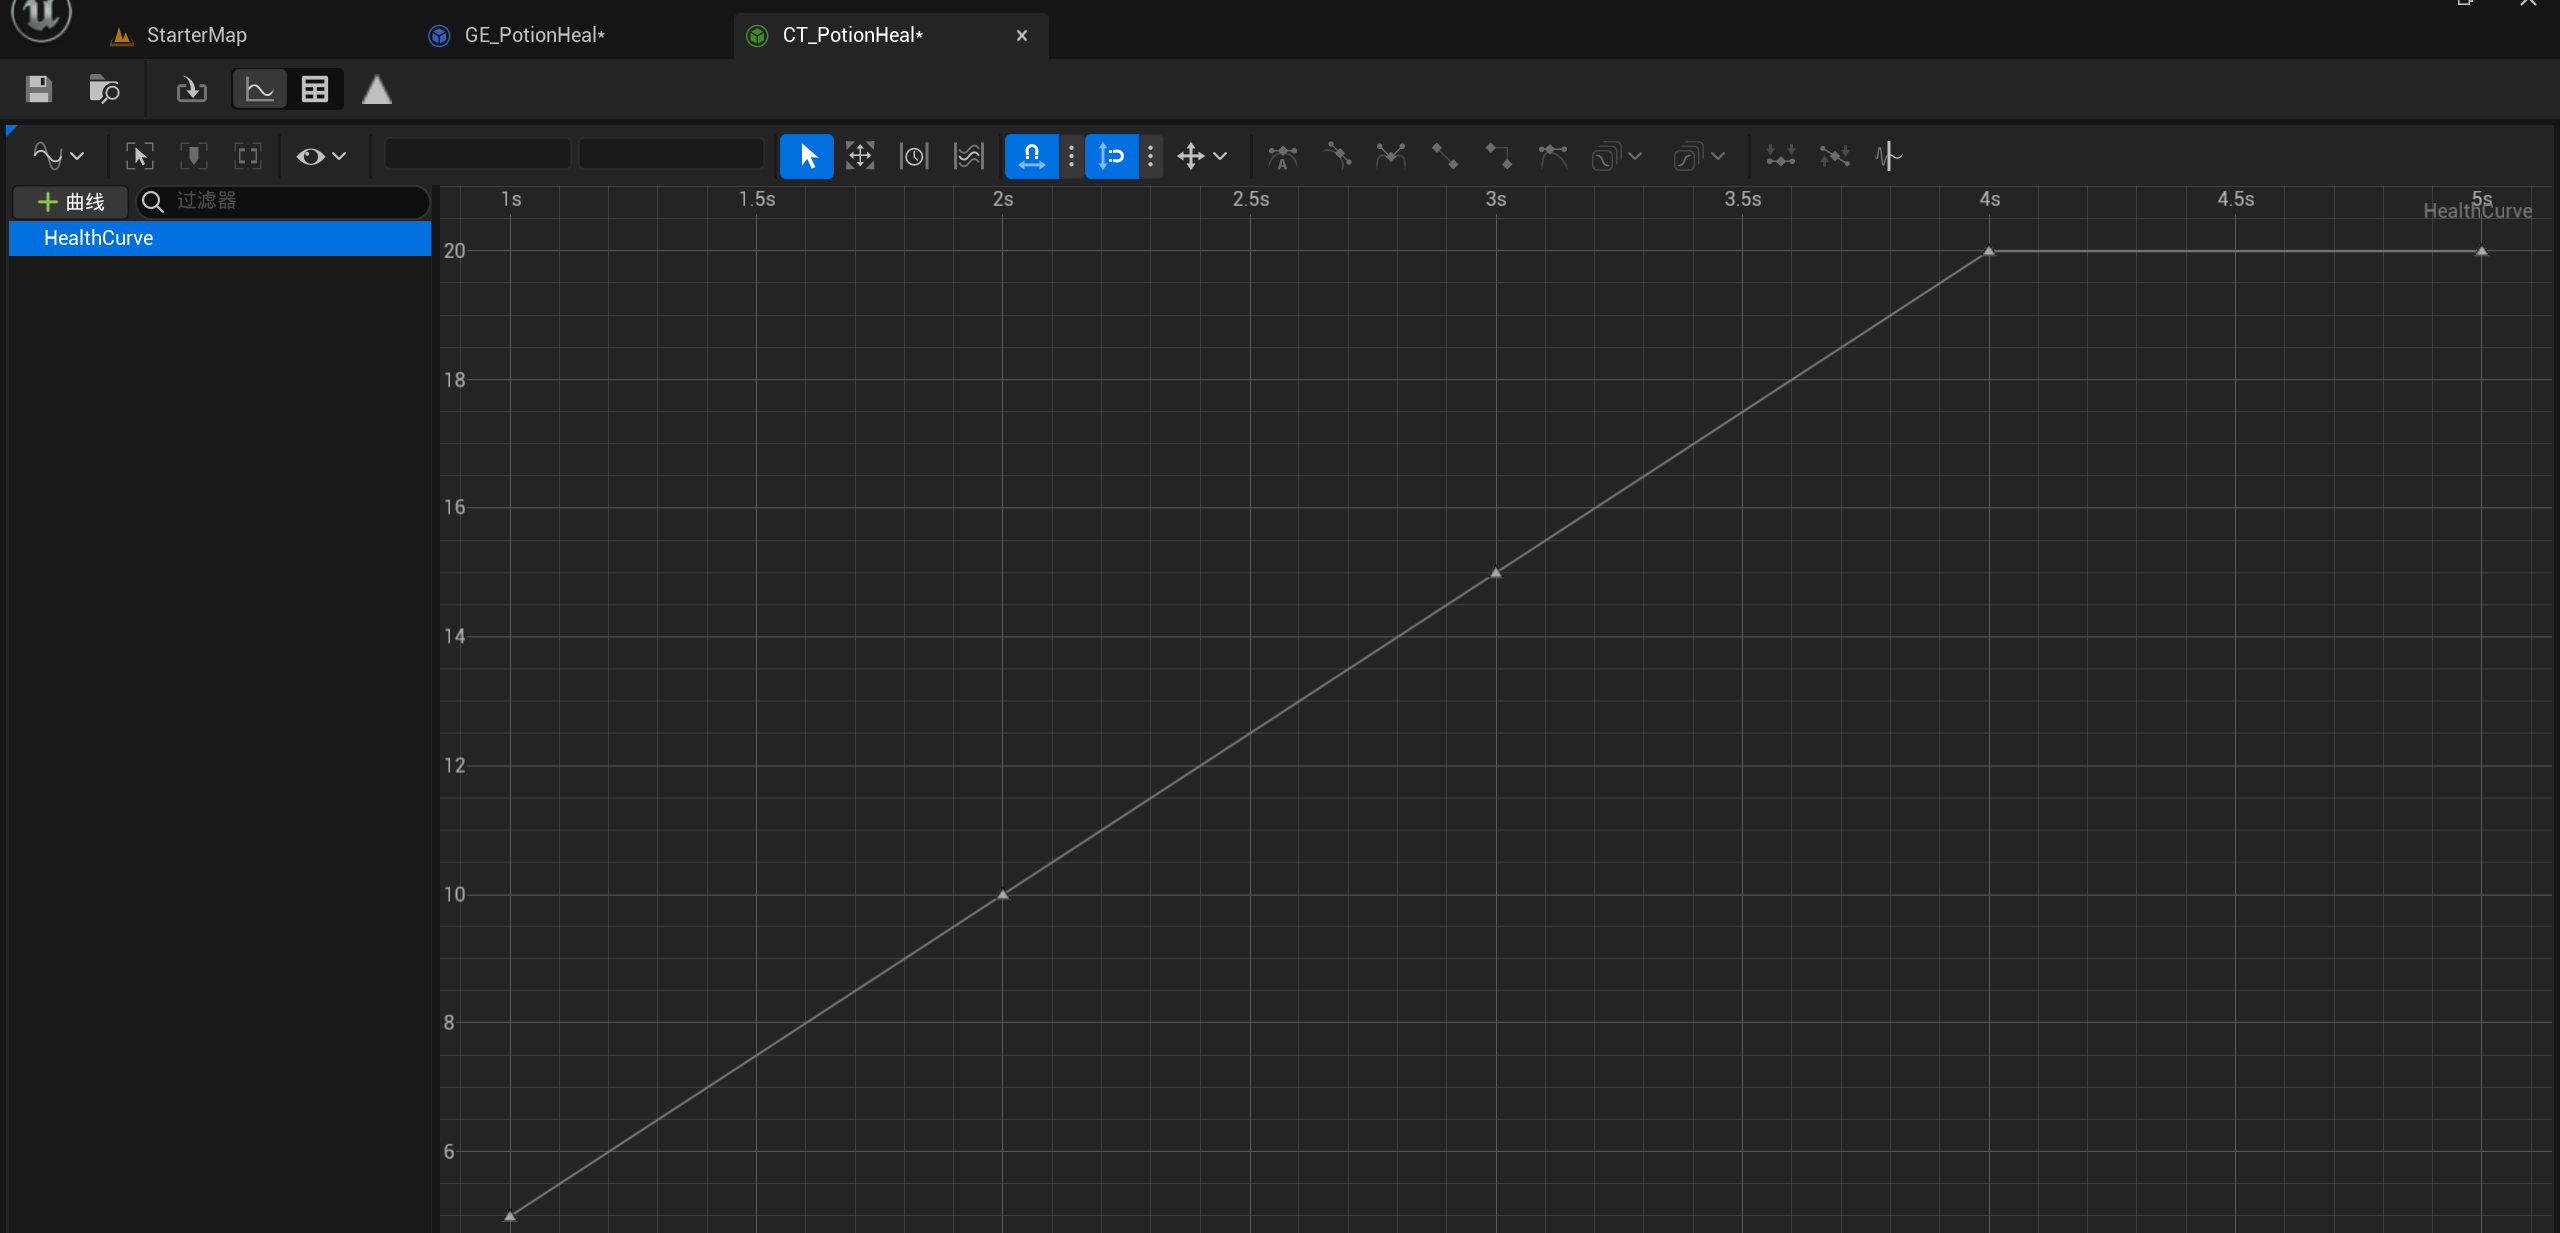
Task: Browse to asset in Content Browser
Action: pos(104,90)
